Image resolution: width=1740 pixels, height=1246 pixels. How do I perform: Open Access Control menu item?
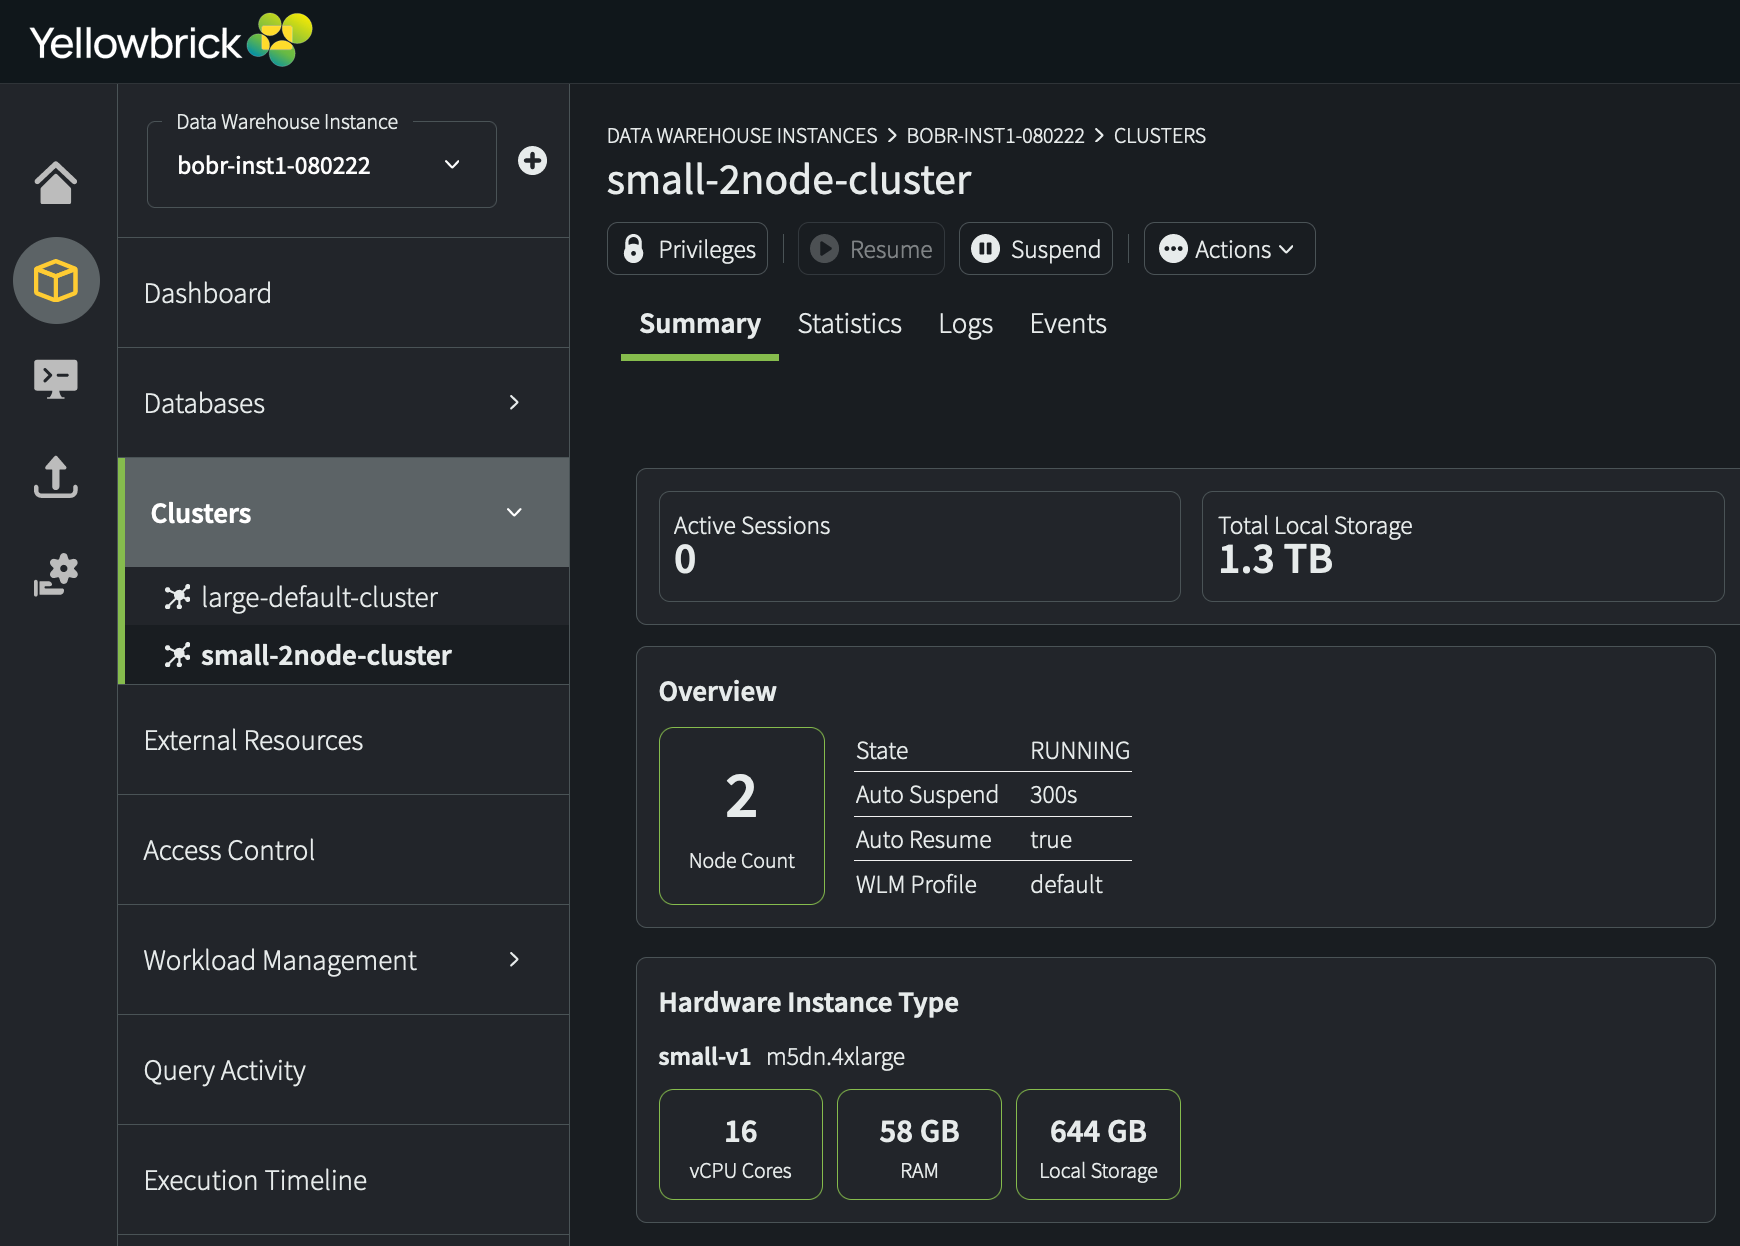[x=344, y=850]
